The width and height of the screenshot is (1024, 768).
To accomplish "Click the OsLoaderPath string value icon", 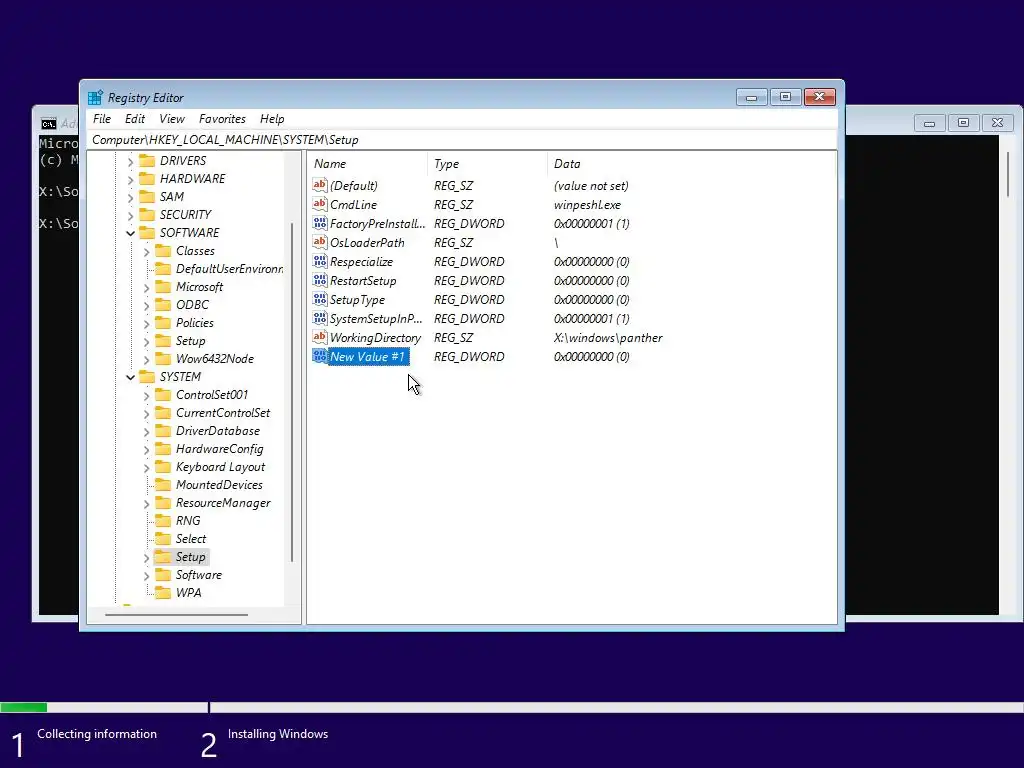I will tap(319, 242).
